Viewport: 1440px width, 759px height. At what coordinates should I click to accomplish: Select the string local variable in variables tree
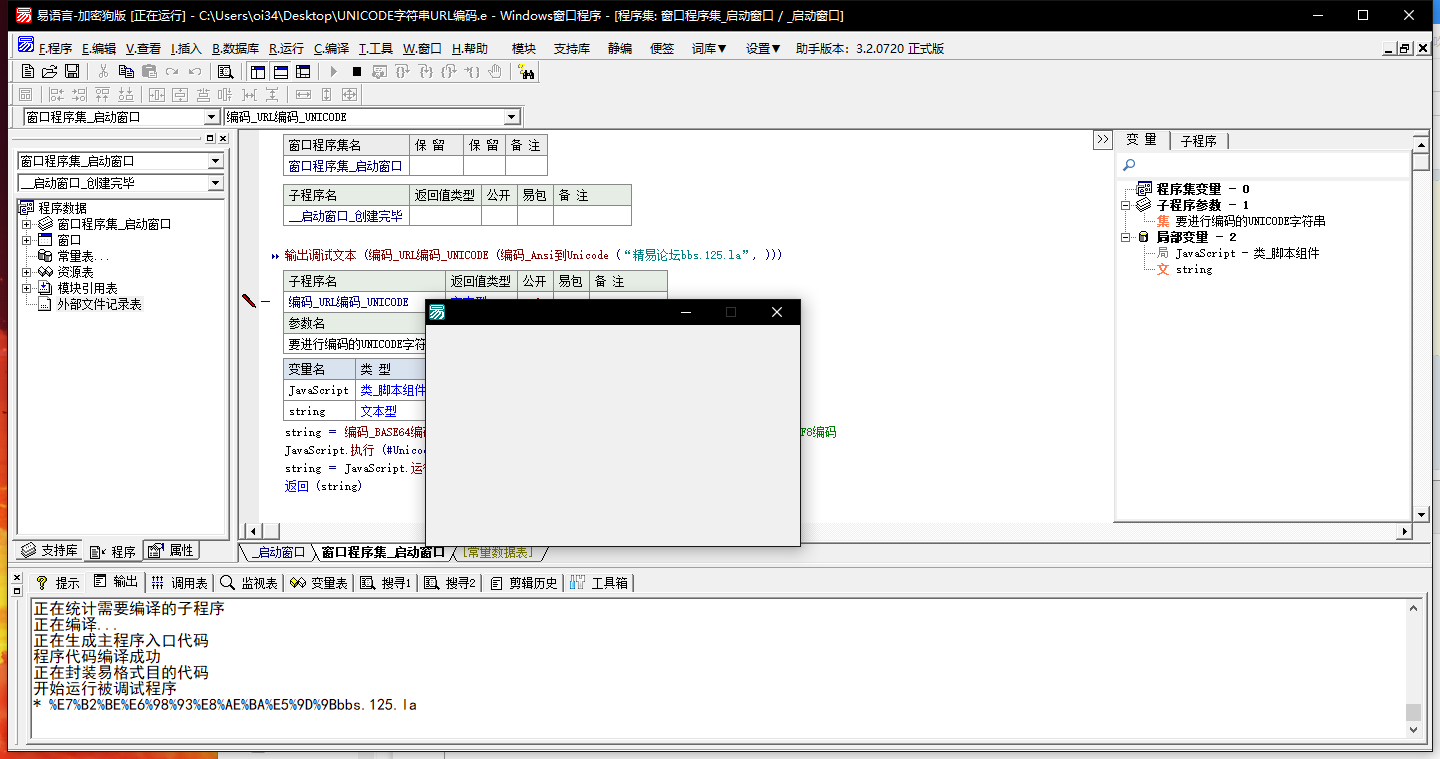1193,269
